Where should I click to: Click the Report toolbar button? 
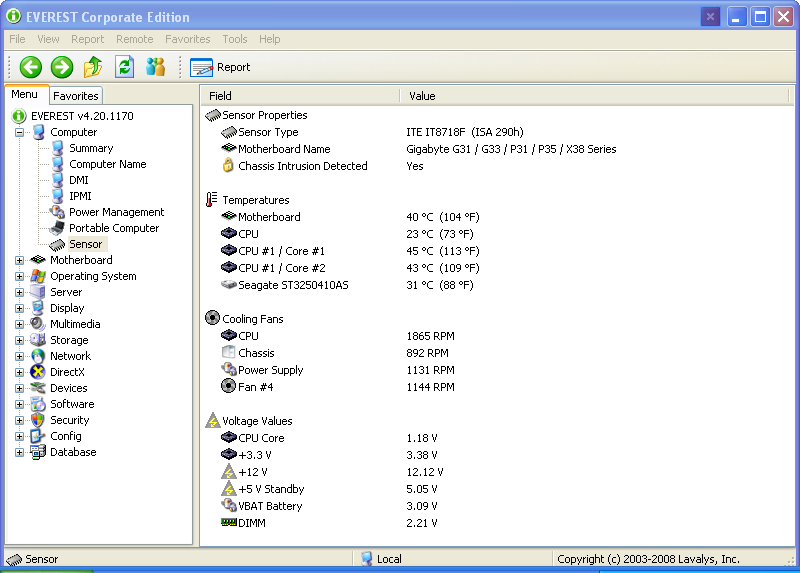coord(220,67)
